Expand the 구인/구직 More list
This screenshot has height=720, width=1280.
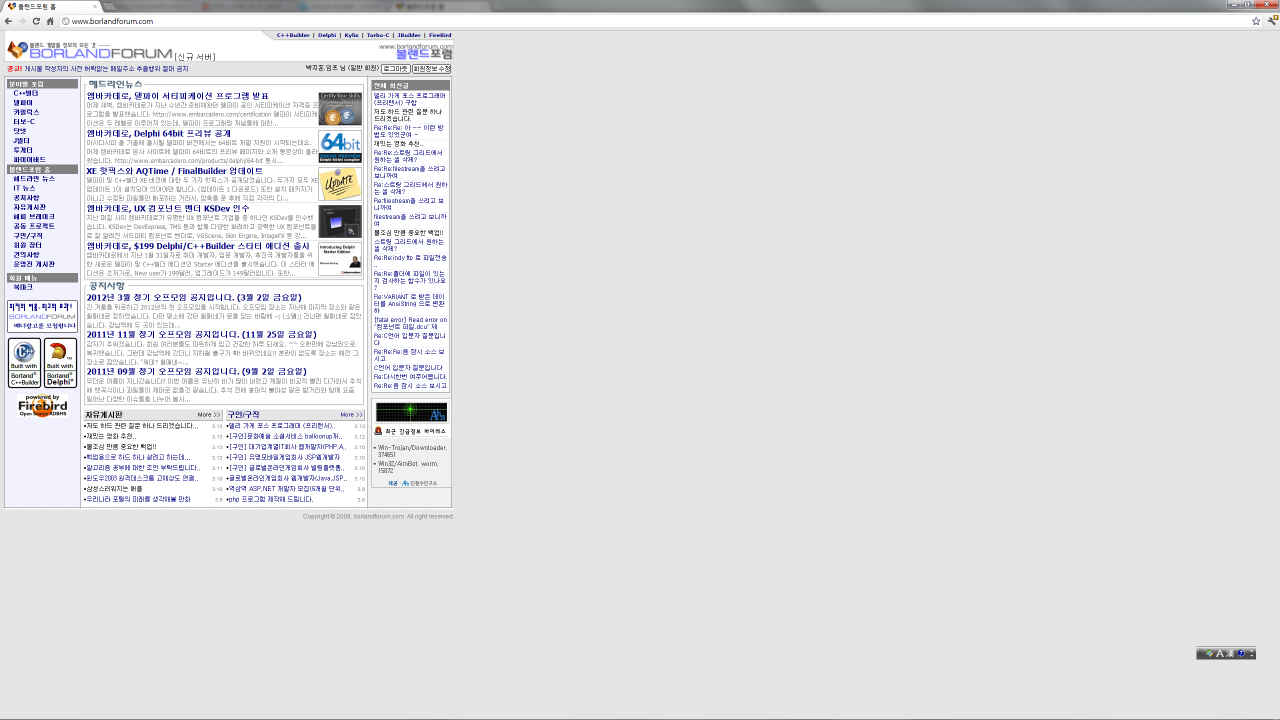point(351,414)
